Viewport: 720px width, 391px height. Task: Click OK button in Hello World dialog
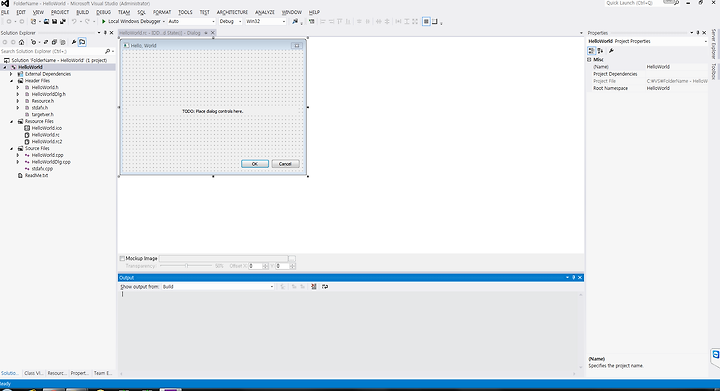point(255,164)
